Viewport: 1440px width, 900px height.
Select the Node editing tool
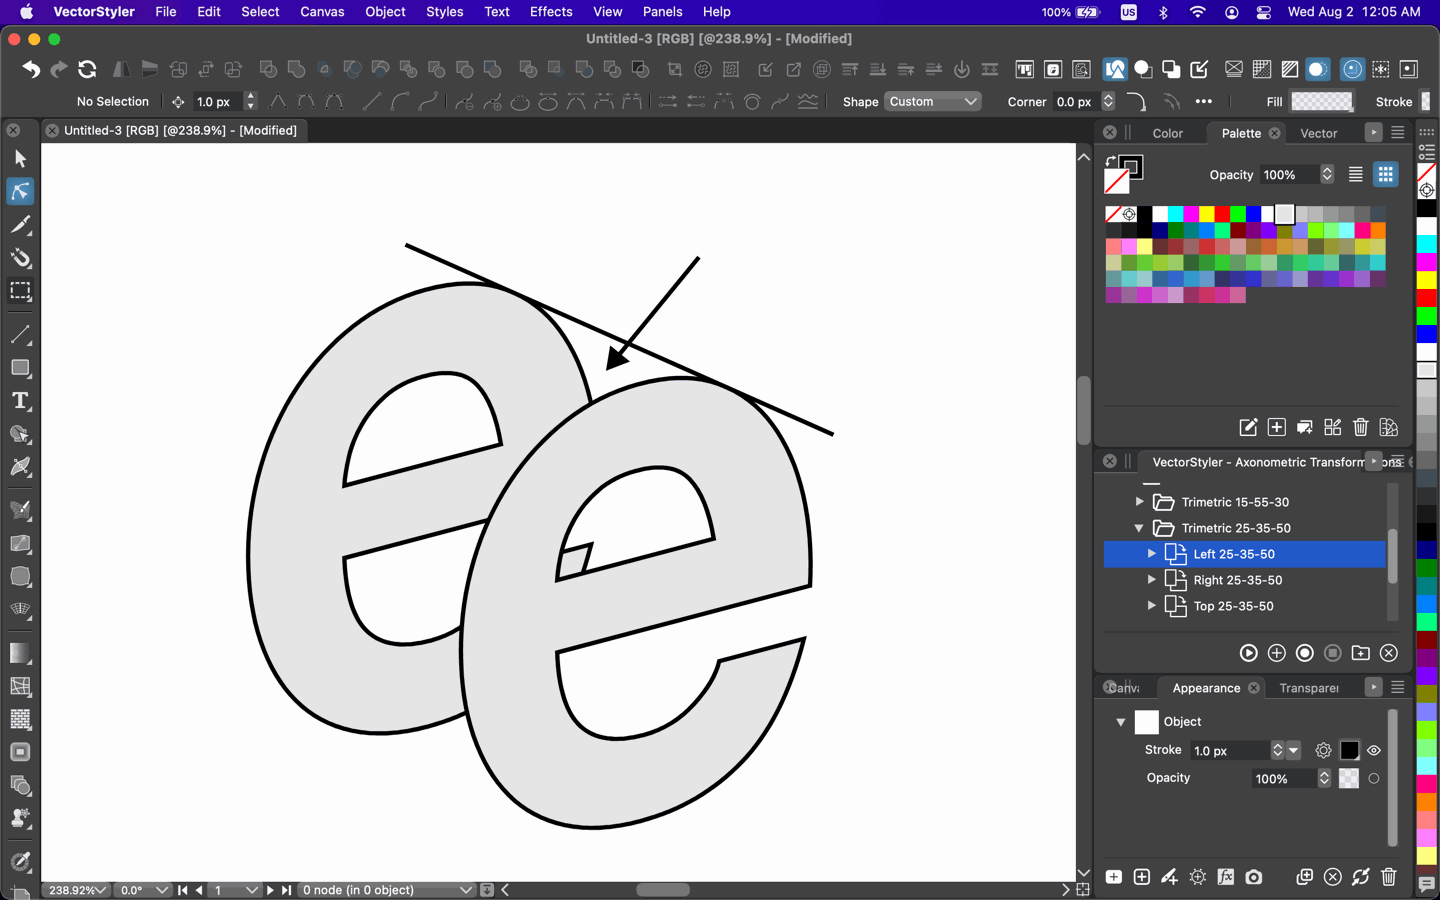tap(20, 192)
